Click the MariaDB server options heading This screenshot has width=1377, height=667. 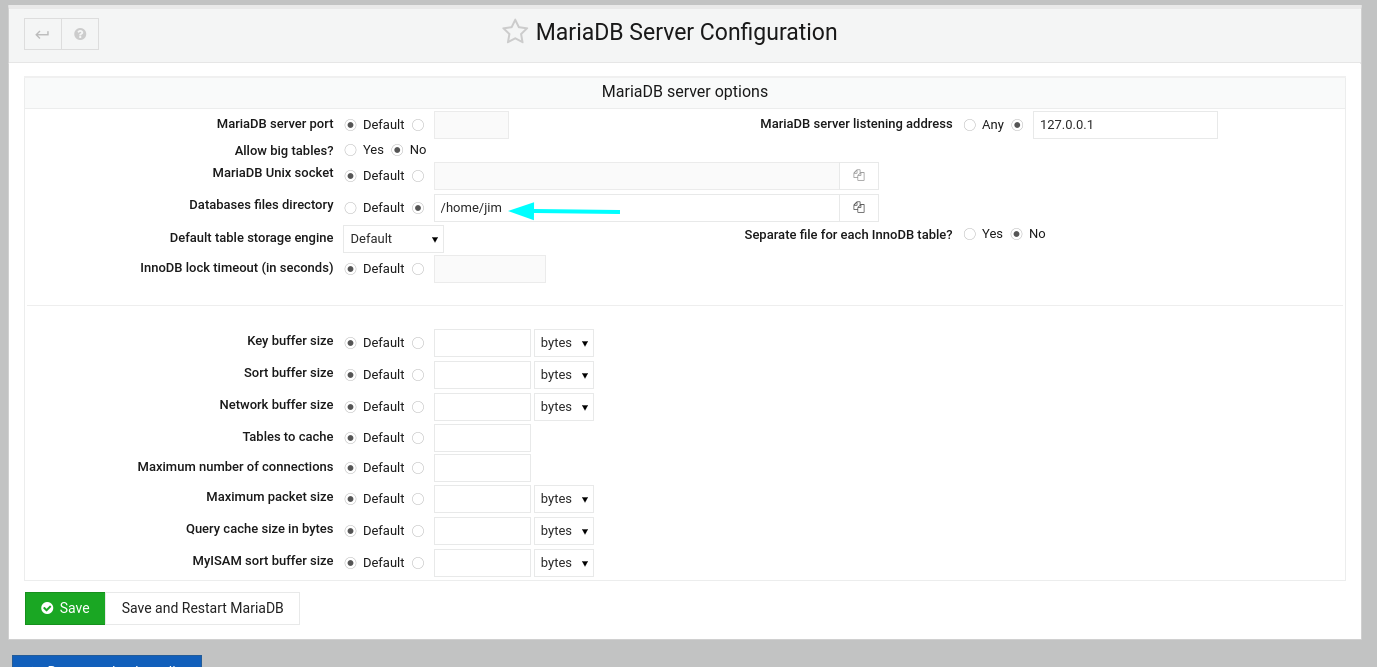(685, 92)
